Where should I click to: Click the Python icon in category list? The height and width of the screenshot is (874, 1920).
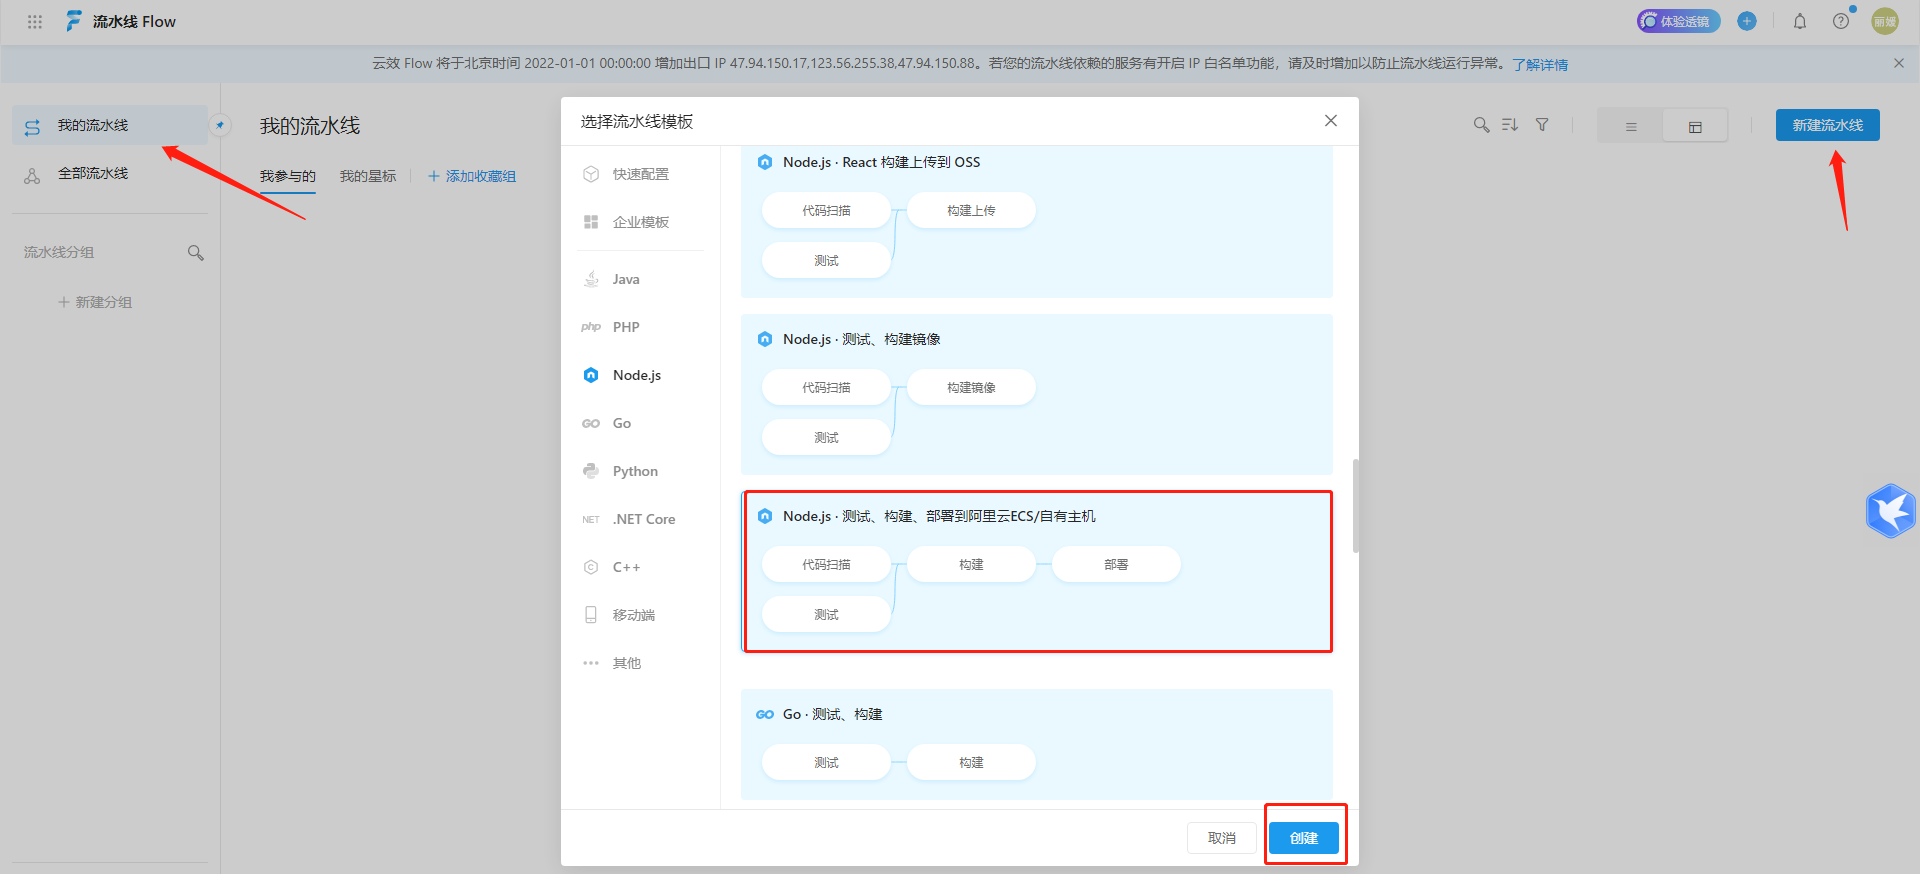[591, 471]
